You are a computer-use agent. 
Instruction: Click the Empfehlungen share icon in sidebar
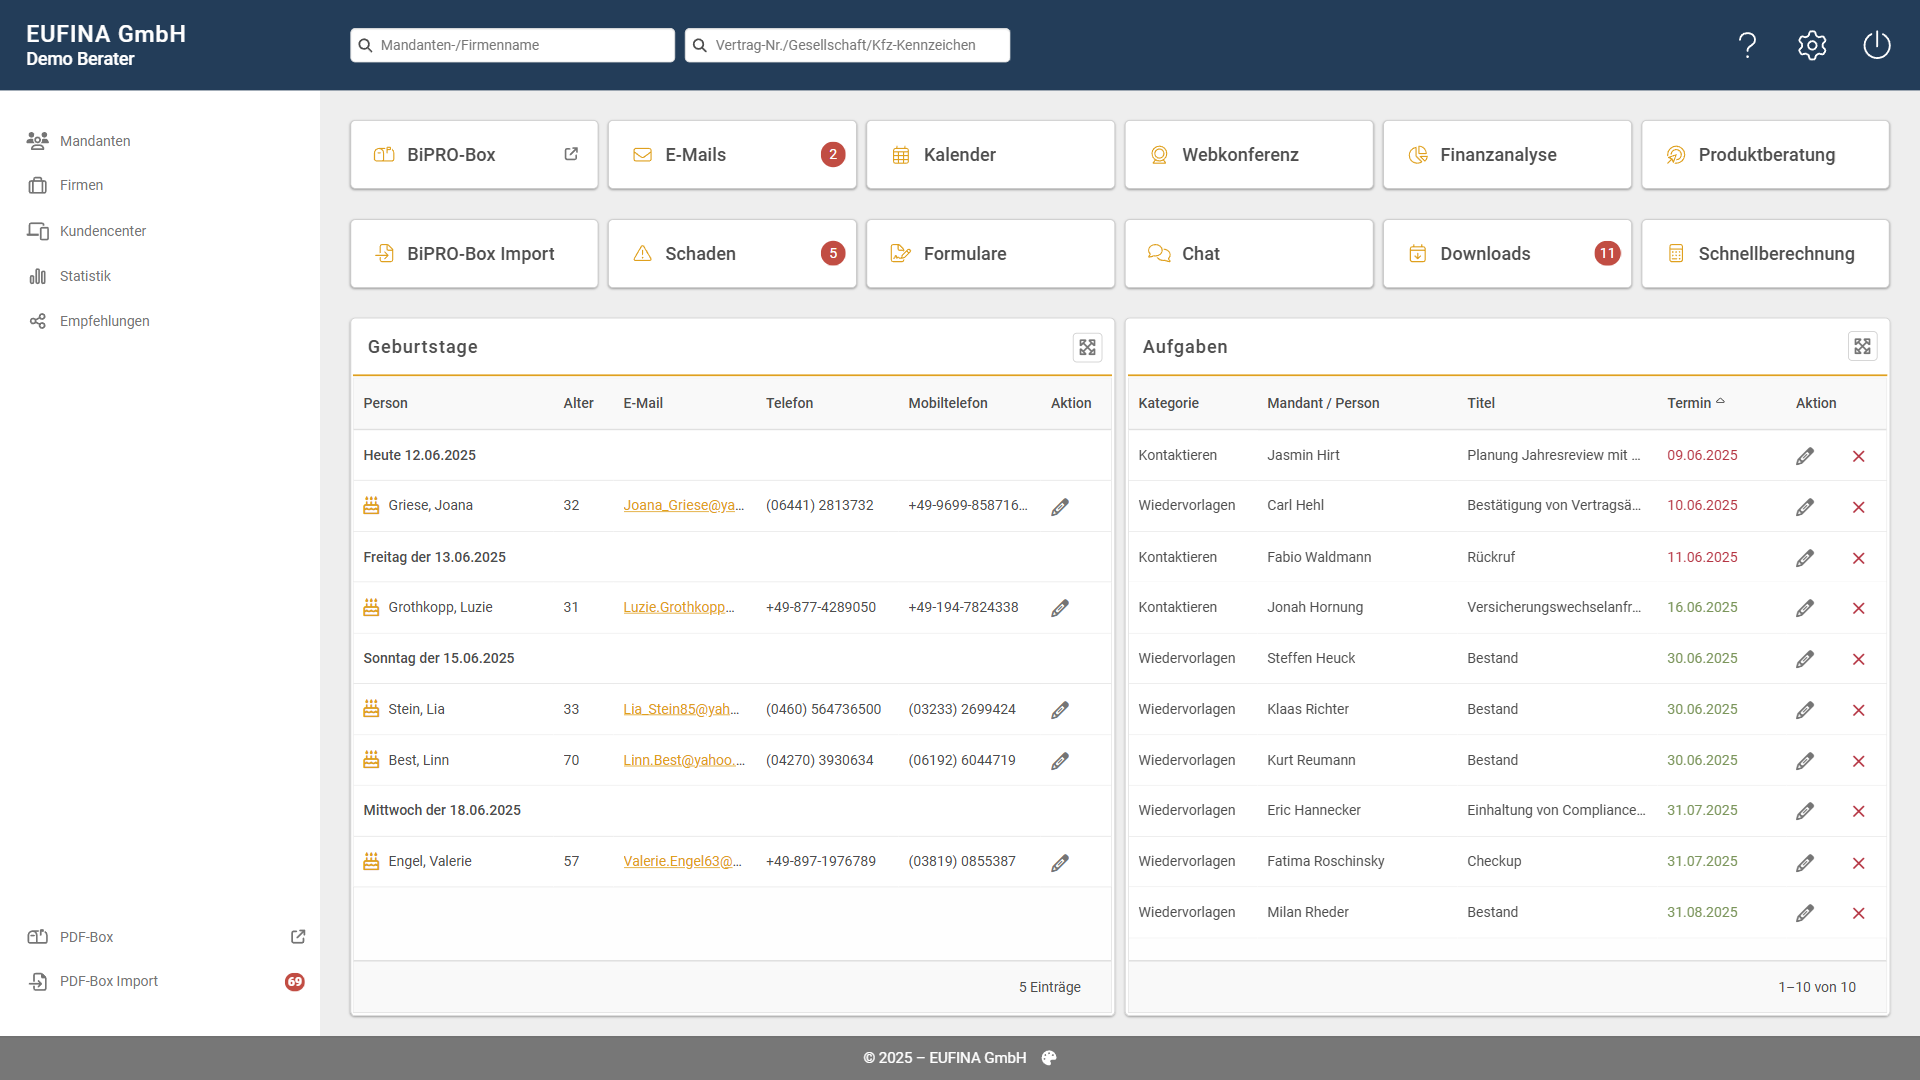tap(37, 321)
